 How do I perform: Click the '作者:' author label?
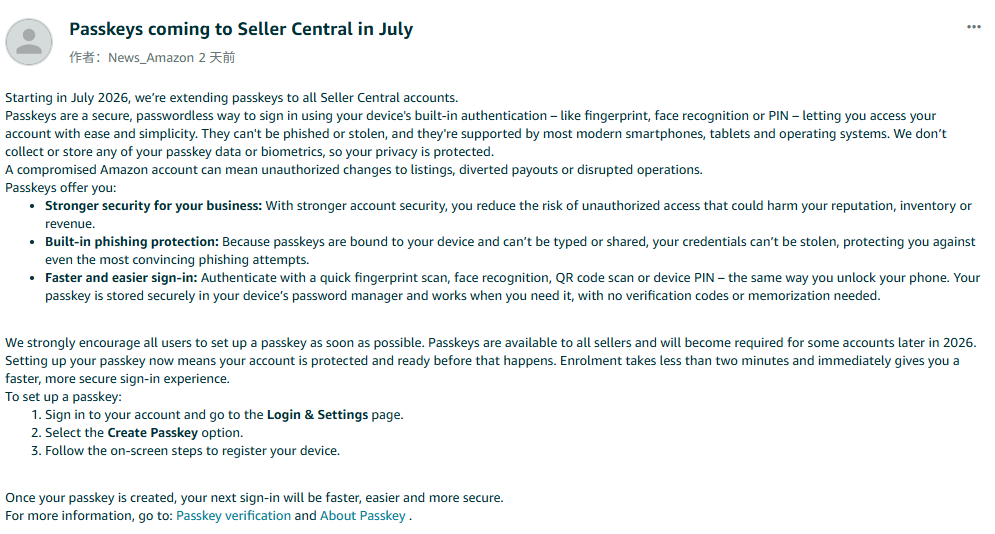coord(86,58)
